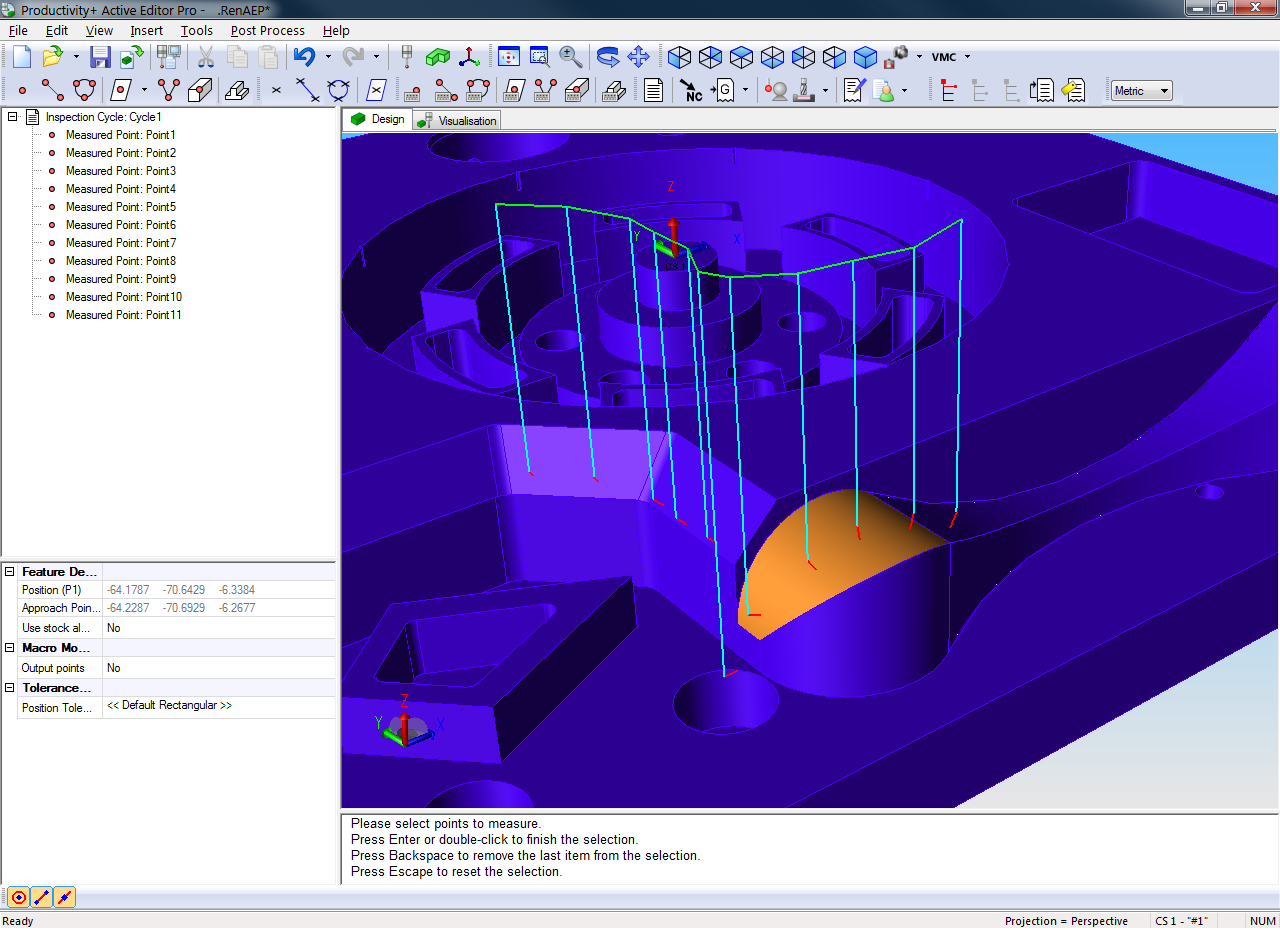Open the G-code icon dropdown arrow

(745, 91)
